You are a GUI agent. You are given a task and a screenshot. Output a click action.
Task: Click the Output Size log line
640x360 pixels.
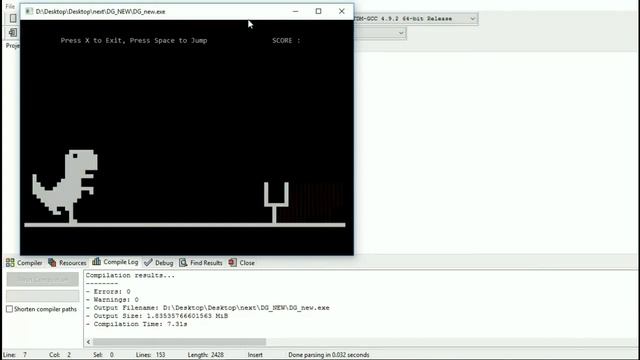(x=157, y=316)
